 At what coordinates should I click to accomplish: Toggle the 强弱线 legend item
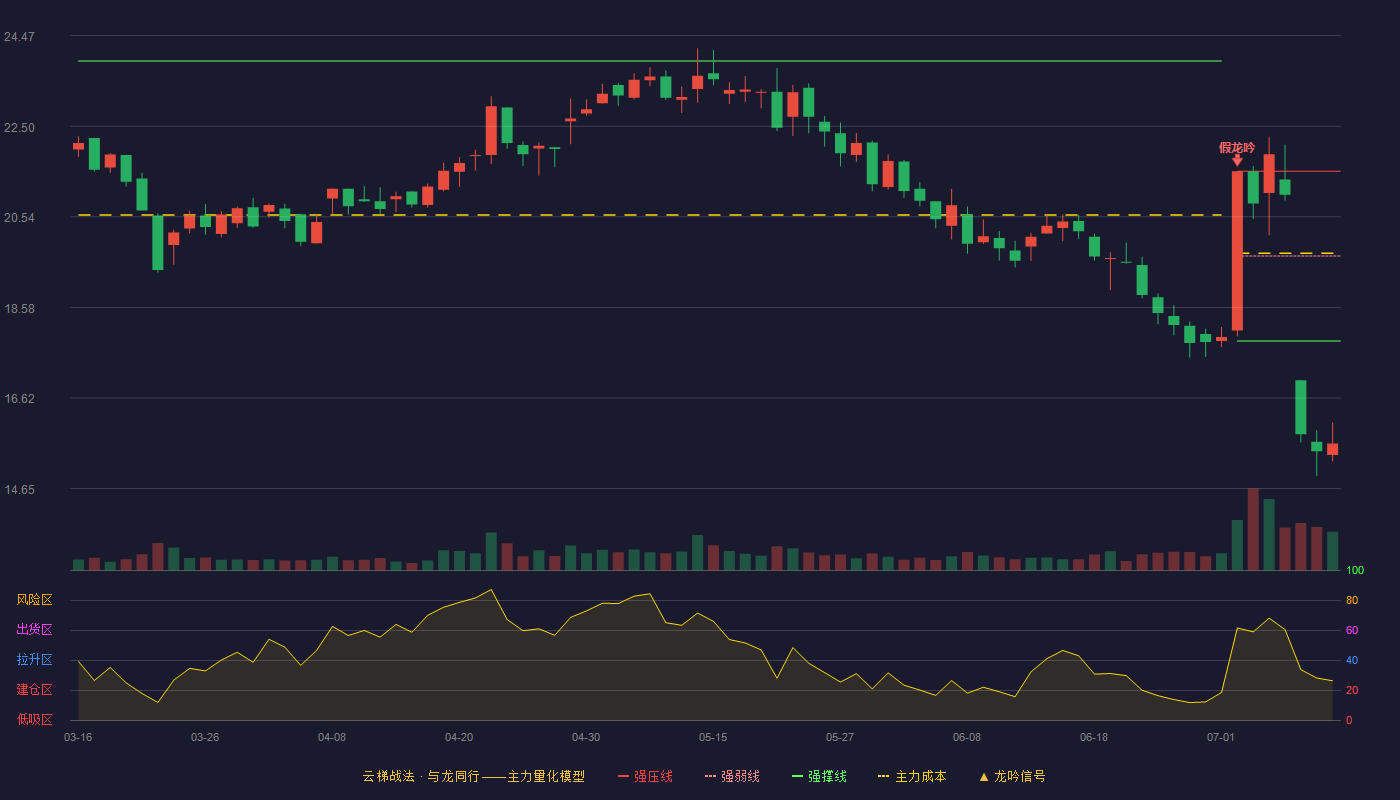click(x=732, y=776)
